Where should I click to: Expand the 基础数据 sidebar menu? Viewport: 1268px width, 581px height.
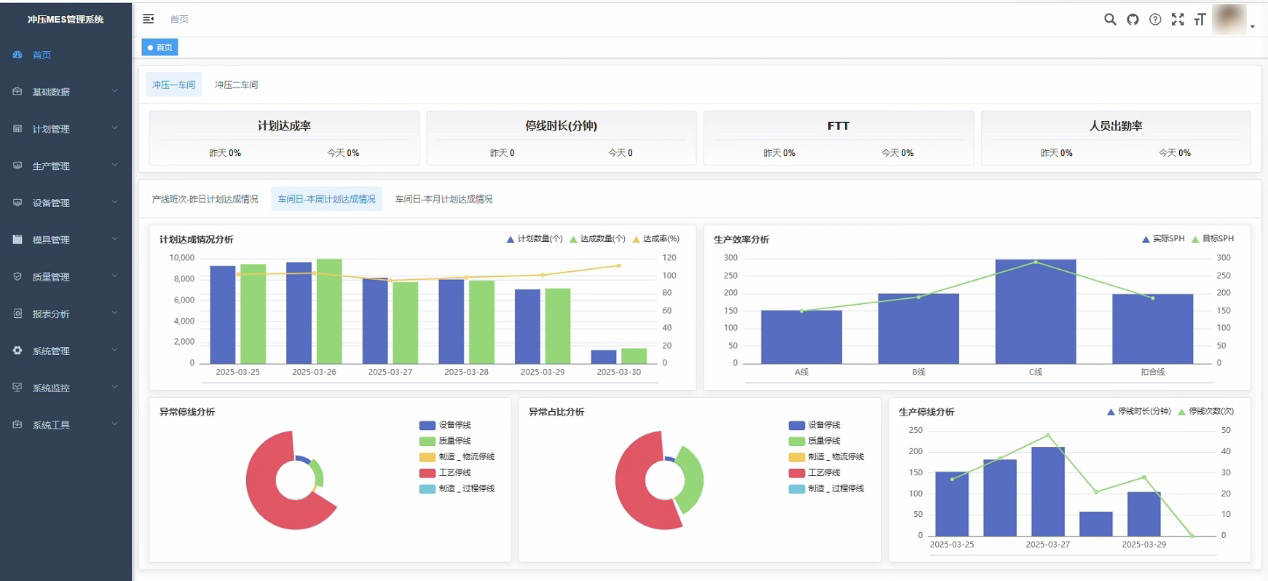(65, 92)
